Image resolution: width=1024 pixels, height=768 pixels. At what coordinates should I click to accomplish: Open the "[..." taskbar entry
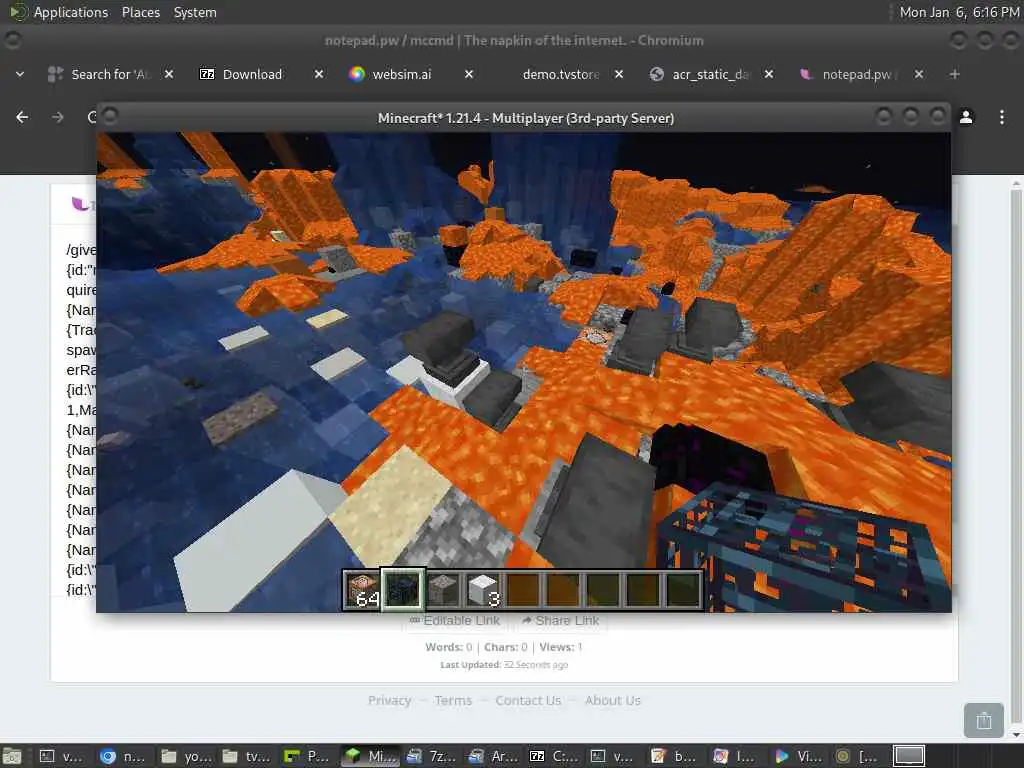[x=859, y=756]
